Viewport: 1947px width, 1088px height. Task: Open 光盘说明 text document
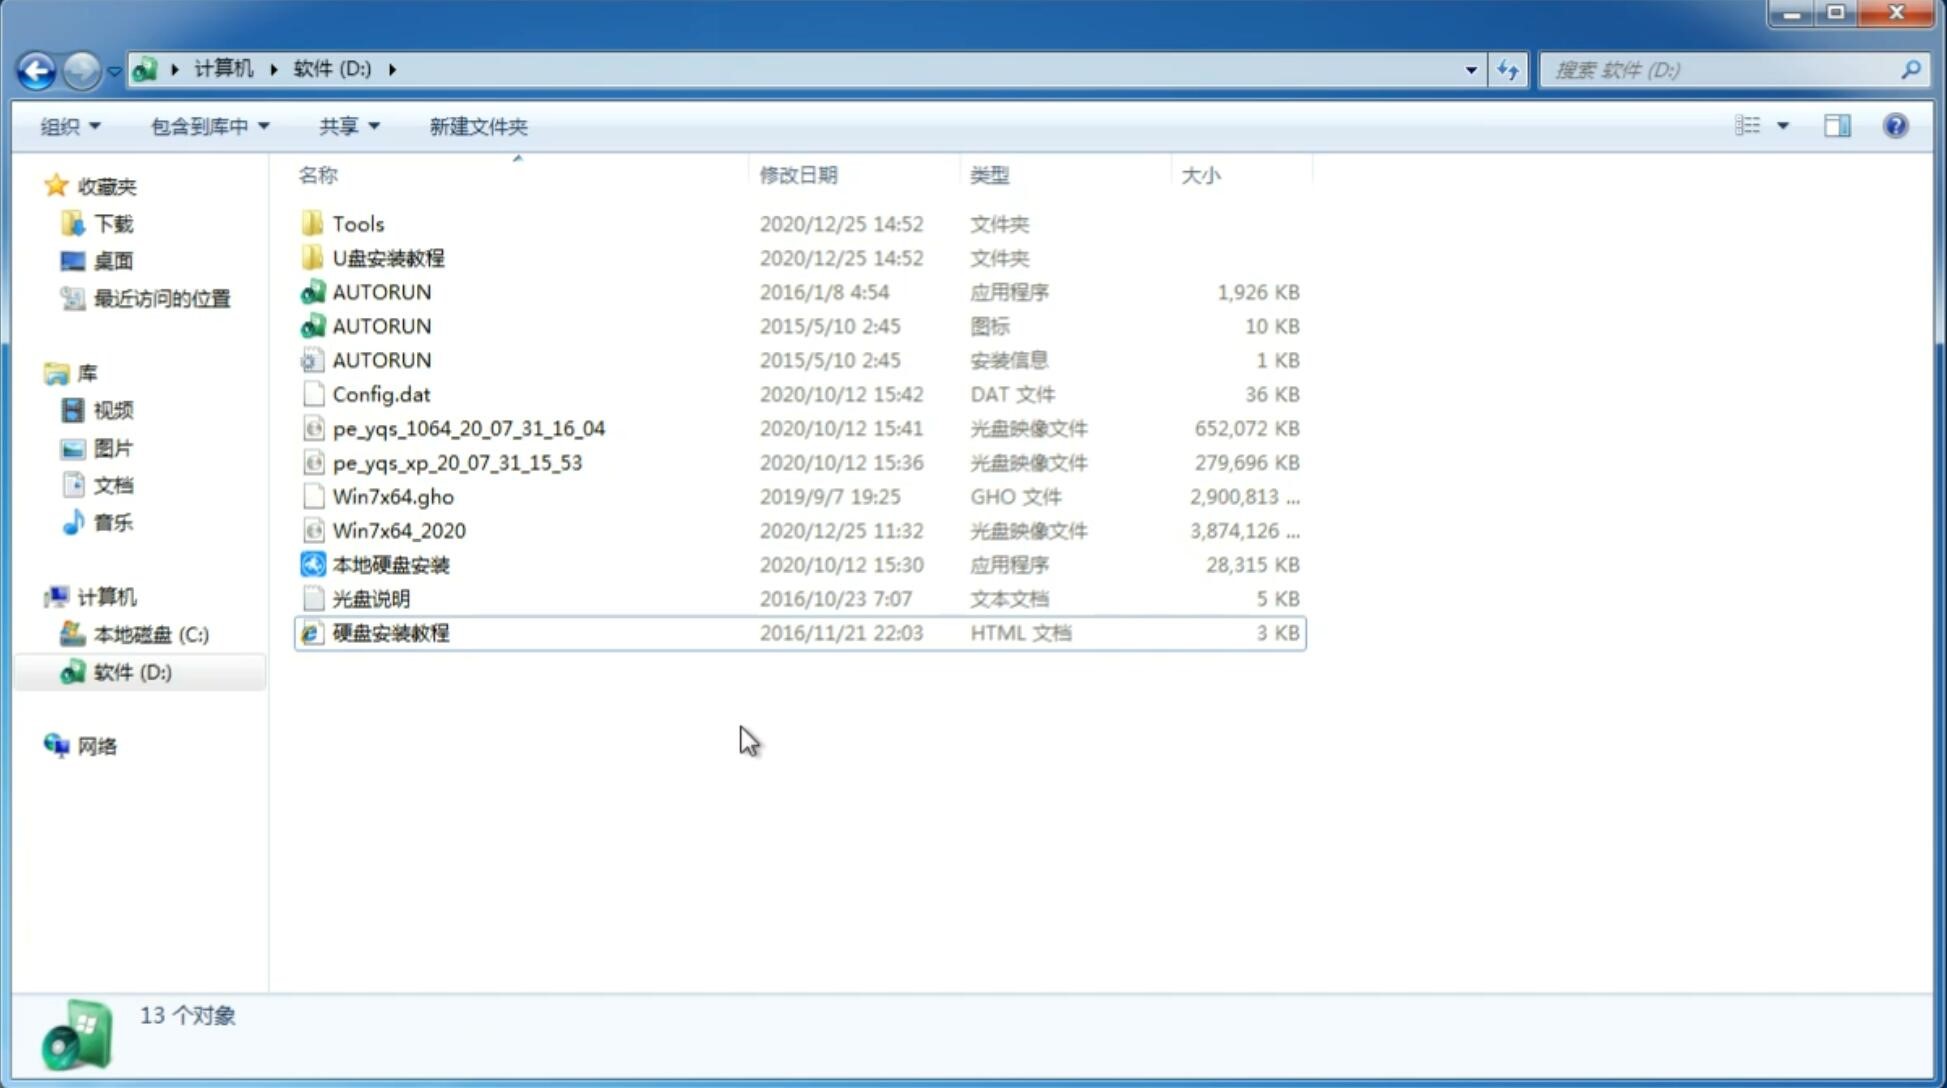(x=370, y=597)
